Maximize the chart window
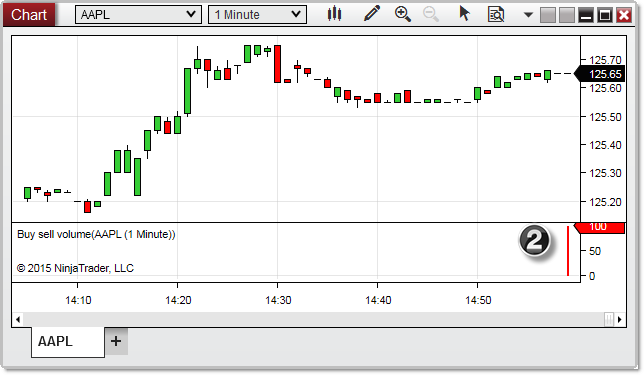This screenshot has height=375, width=644. click(x=605, y=15)
